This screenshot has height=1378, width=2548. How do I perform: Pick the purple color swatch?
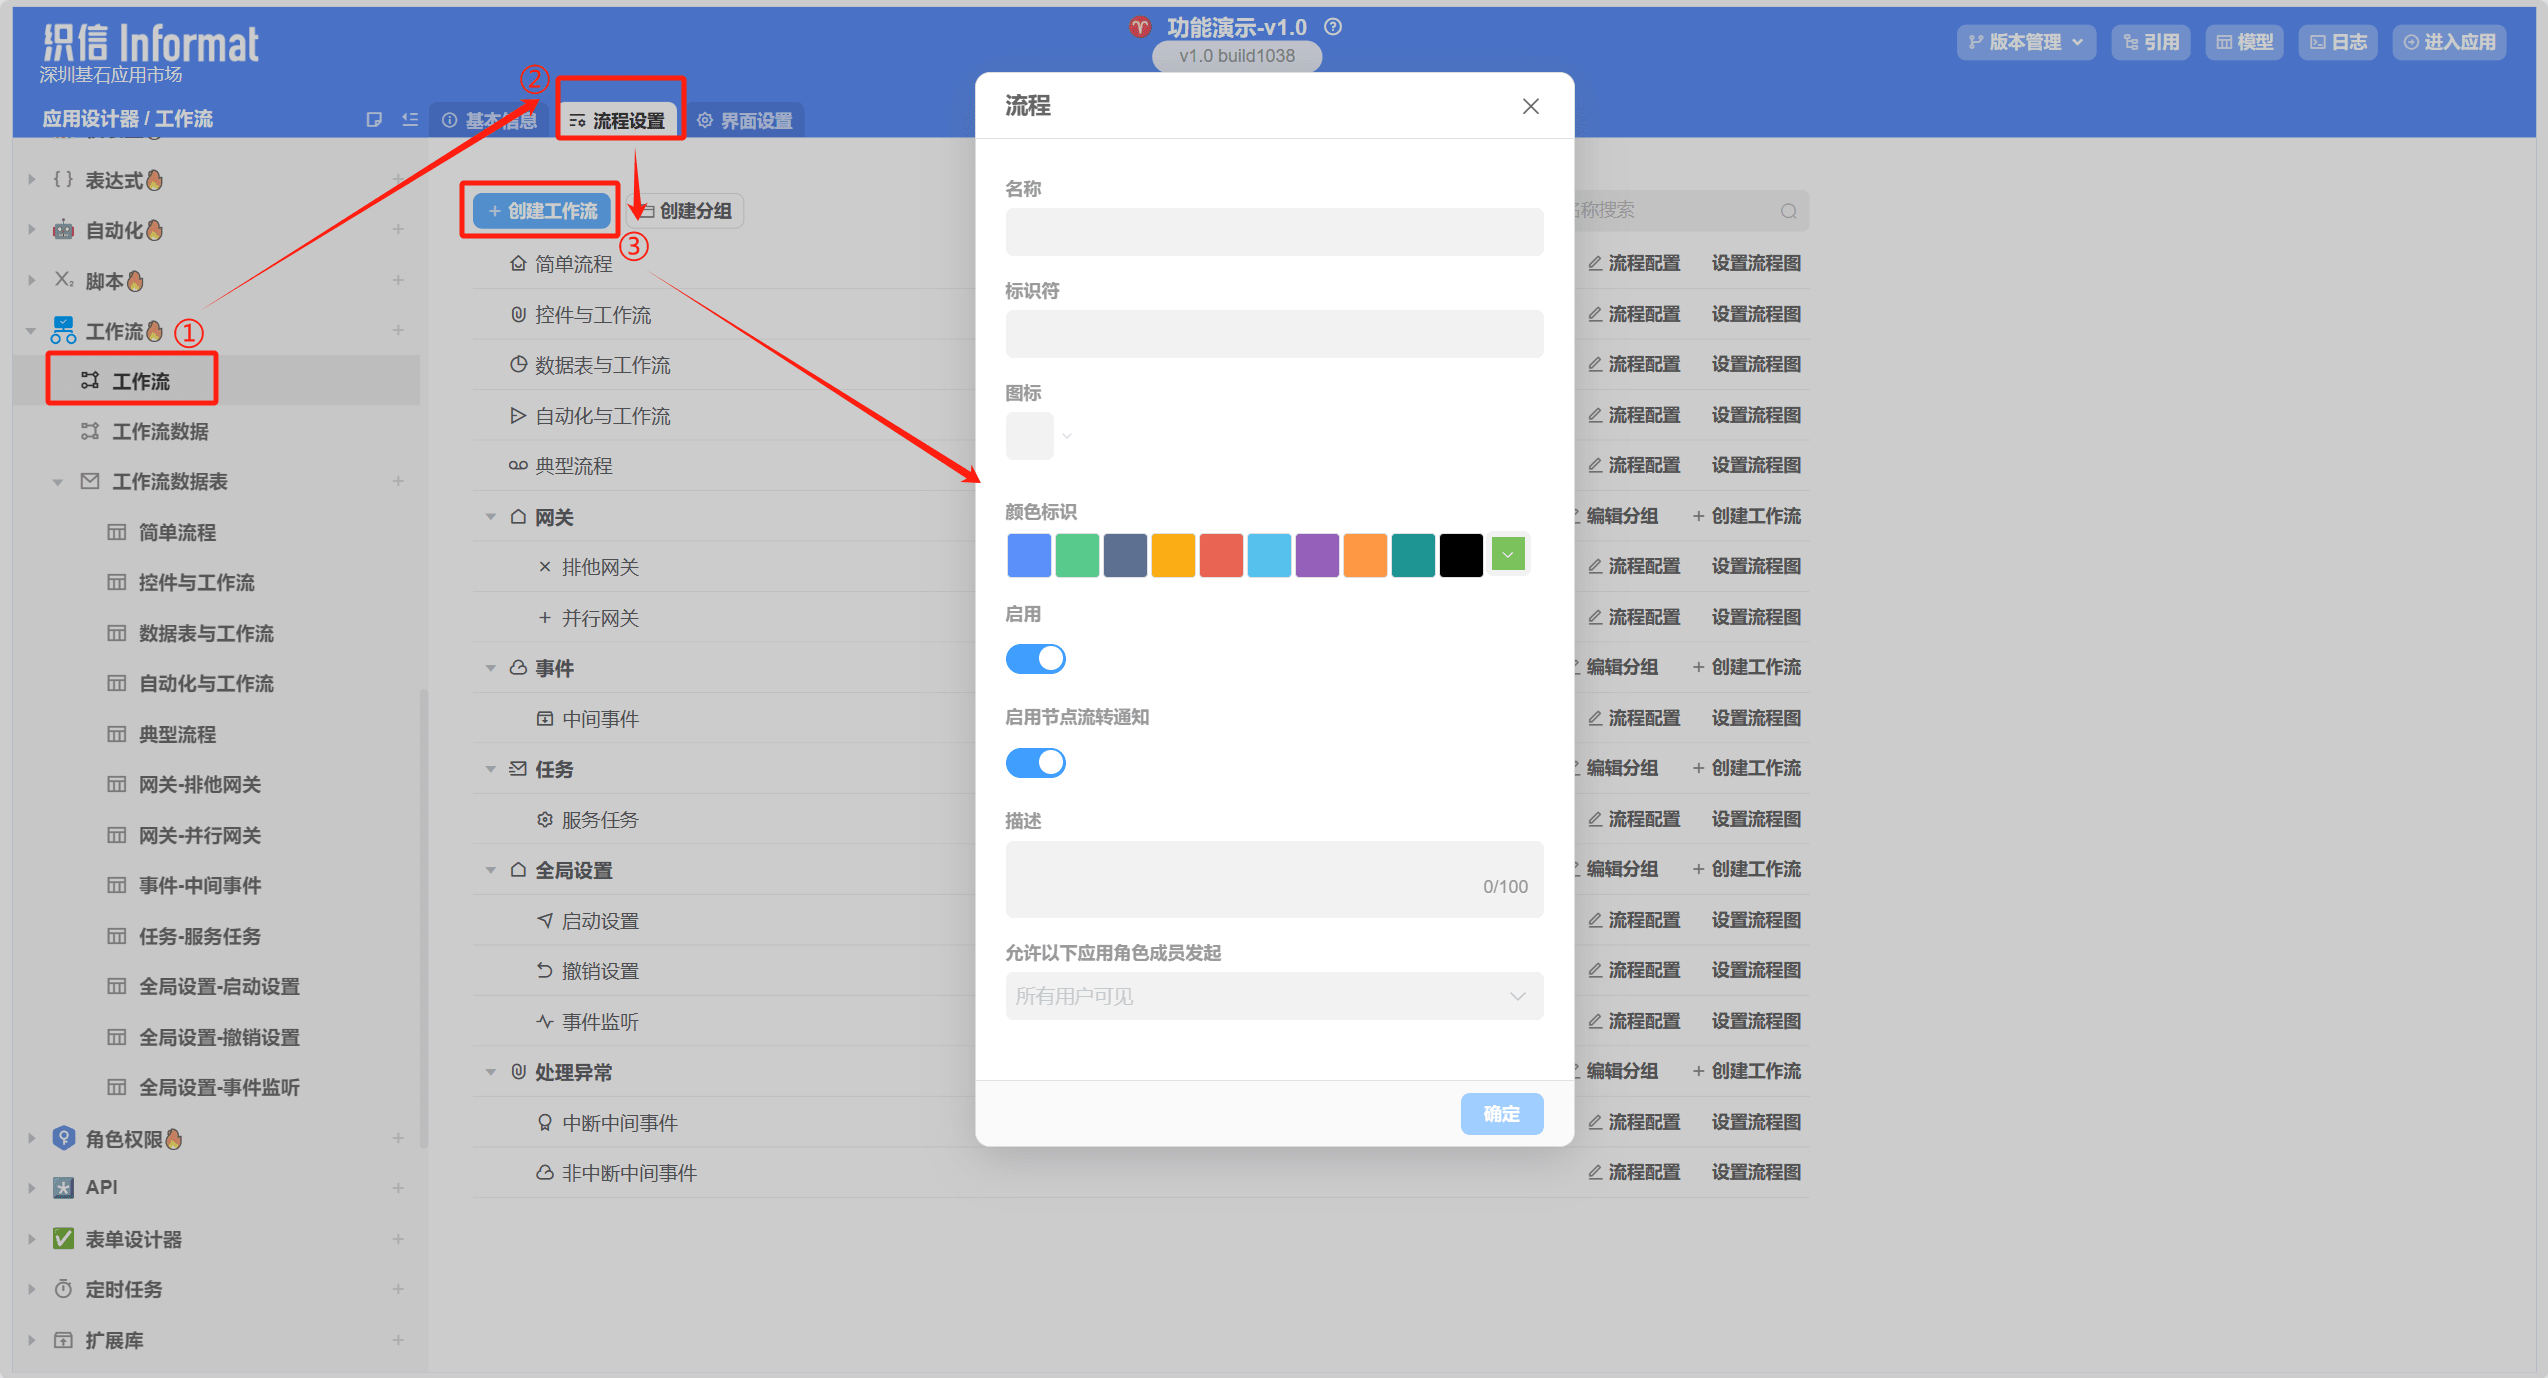[1316, 555]
